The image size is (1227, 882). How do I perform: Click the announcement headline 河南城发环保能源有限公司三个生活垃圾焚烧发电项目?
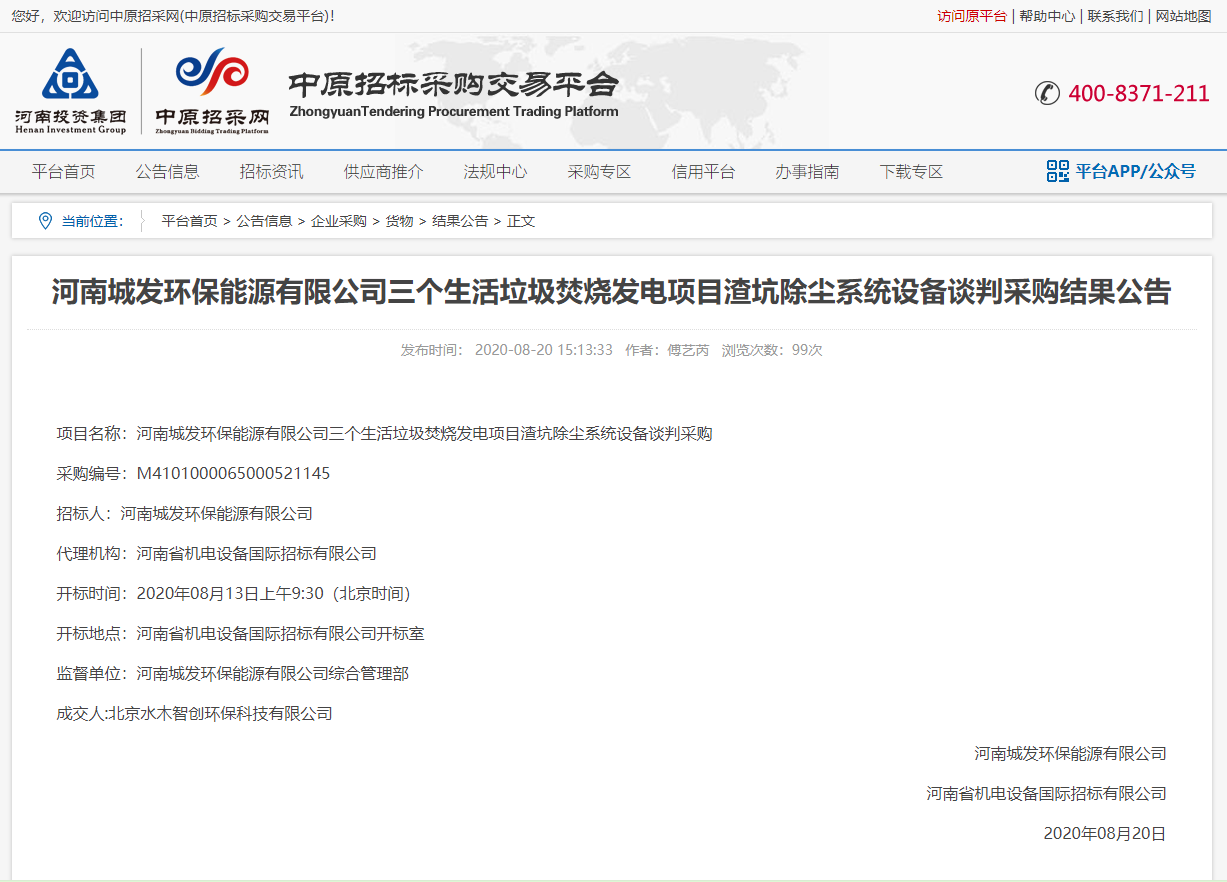611,292
